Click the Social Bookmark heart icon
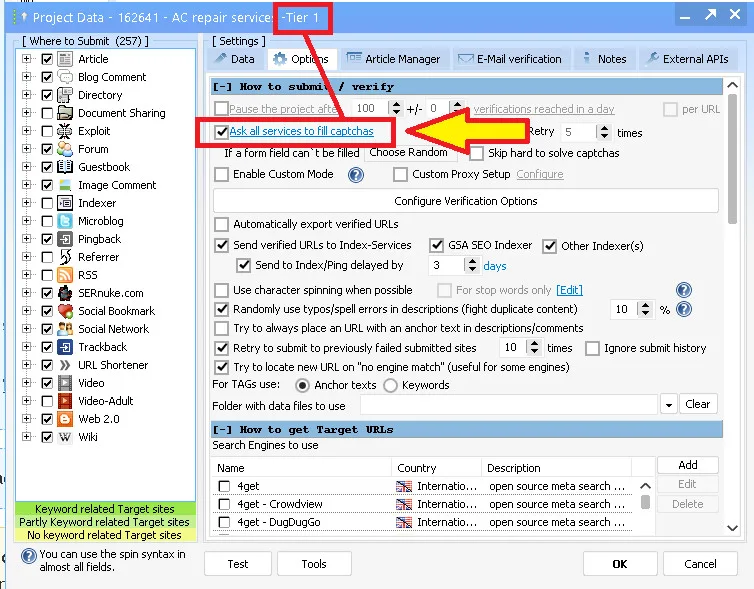The height and width of the screenshot is (589, 754). (x=65, y=311)
